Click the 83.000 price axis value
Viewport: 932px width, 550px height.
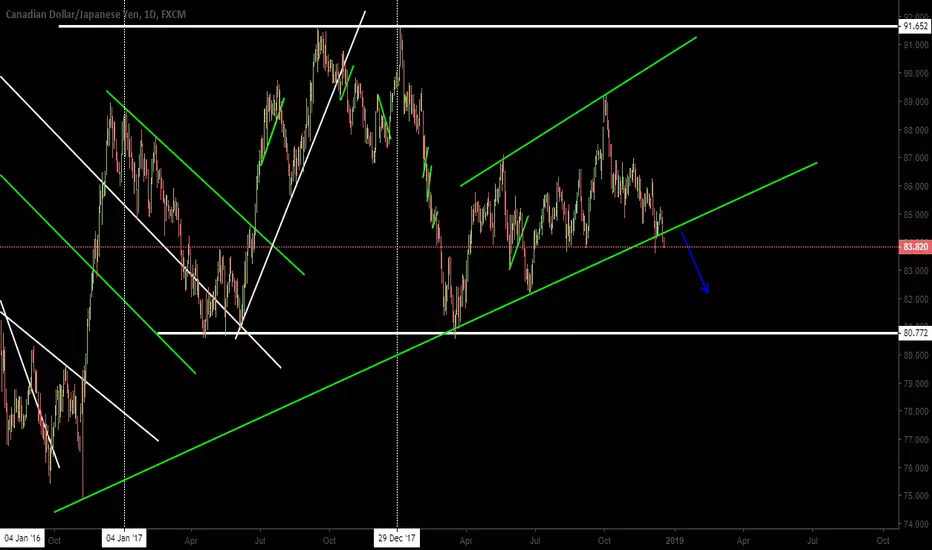tap(916, 271)
